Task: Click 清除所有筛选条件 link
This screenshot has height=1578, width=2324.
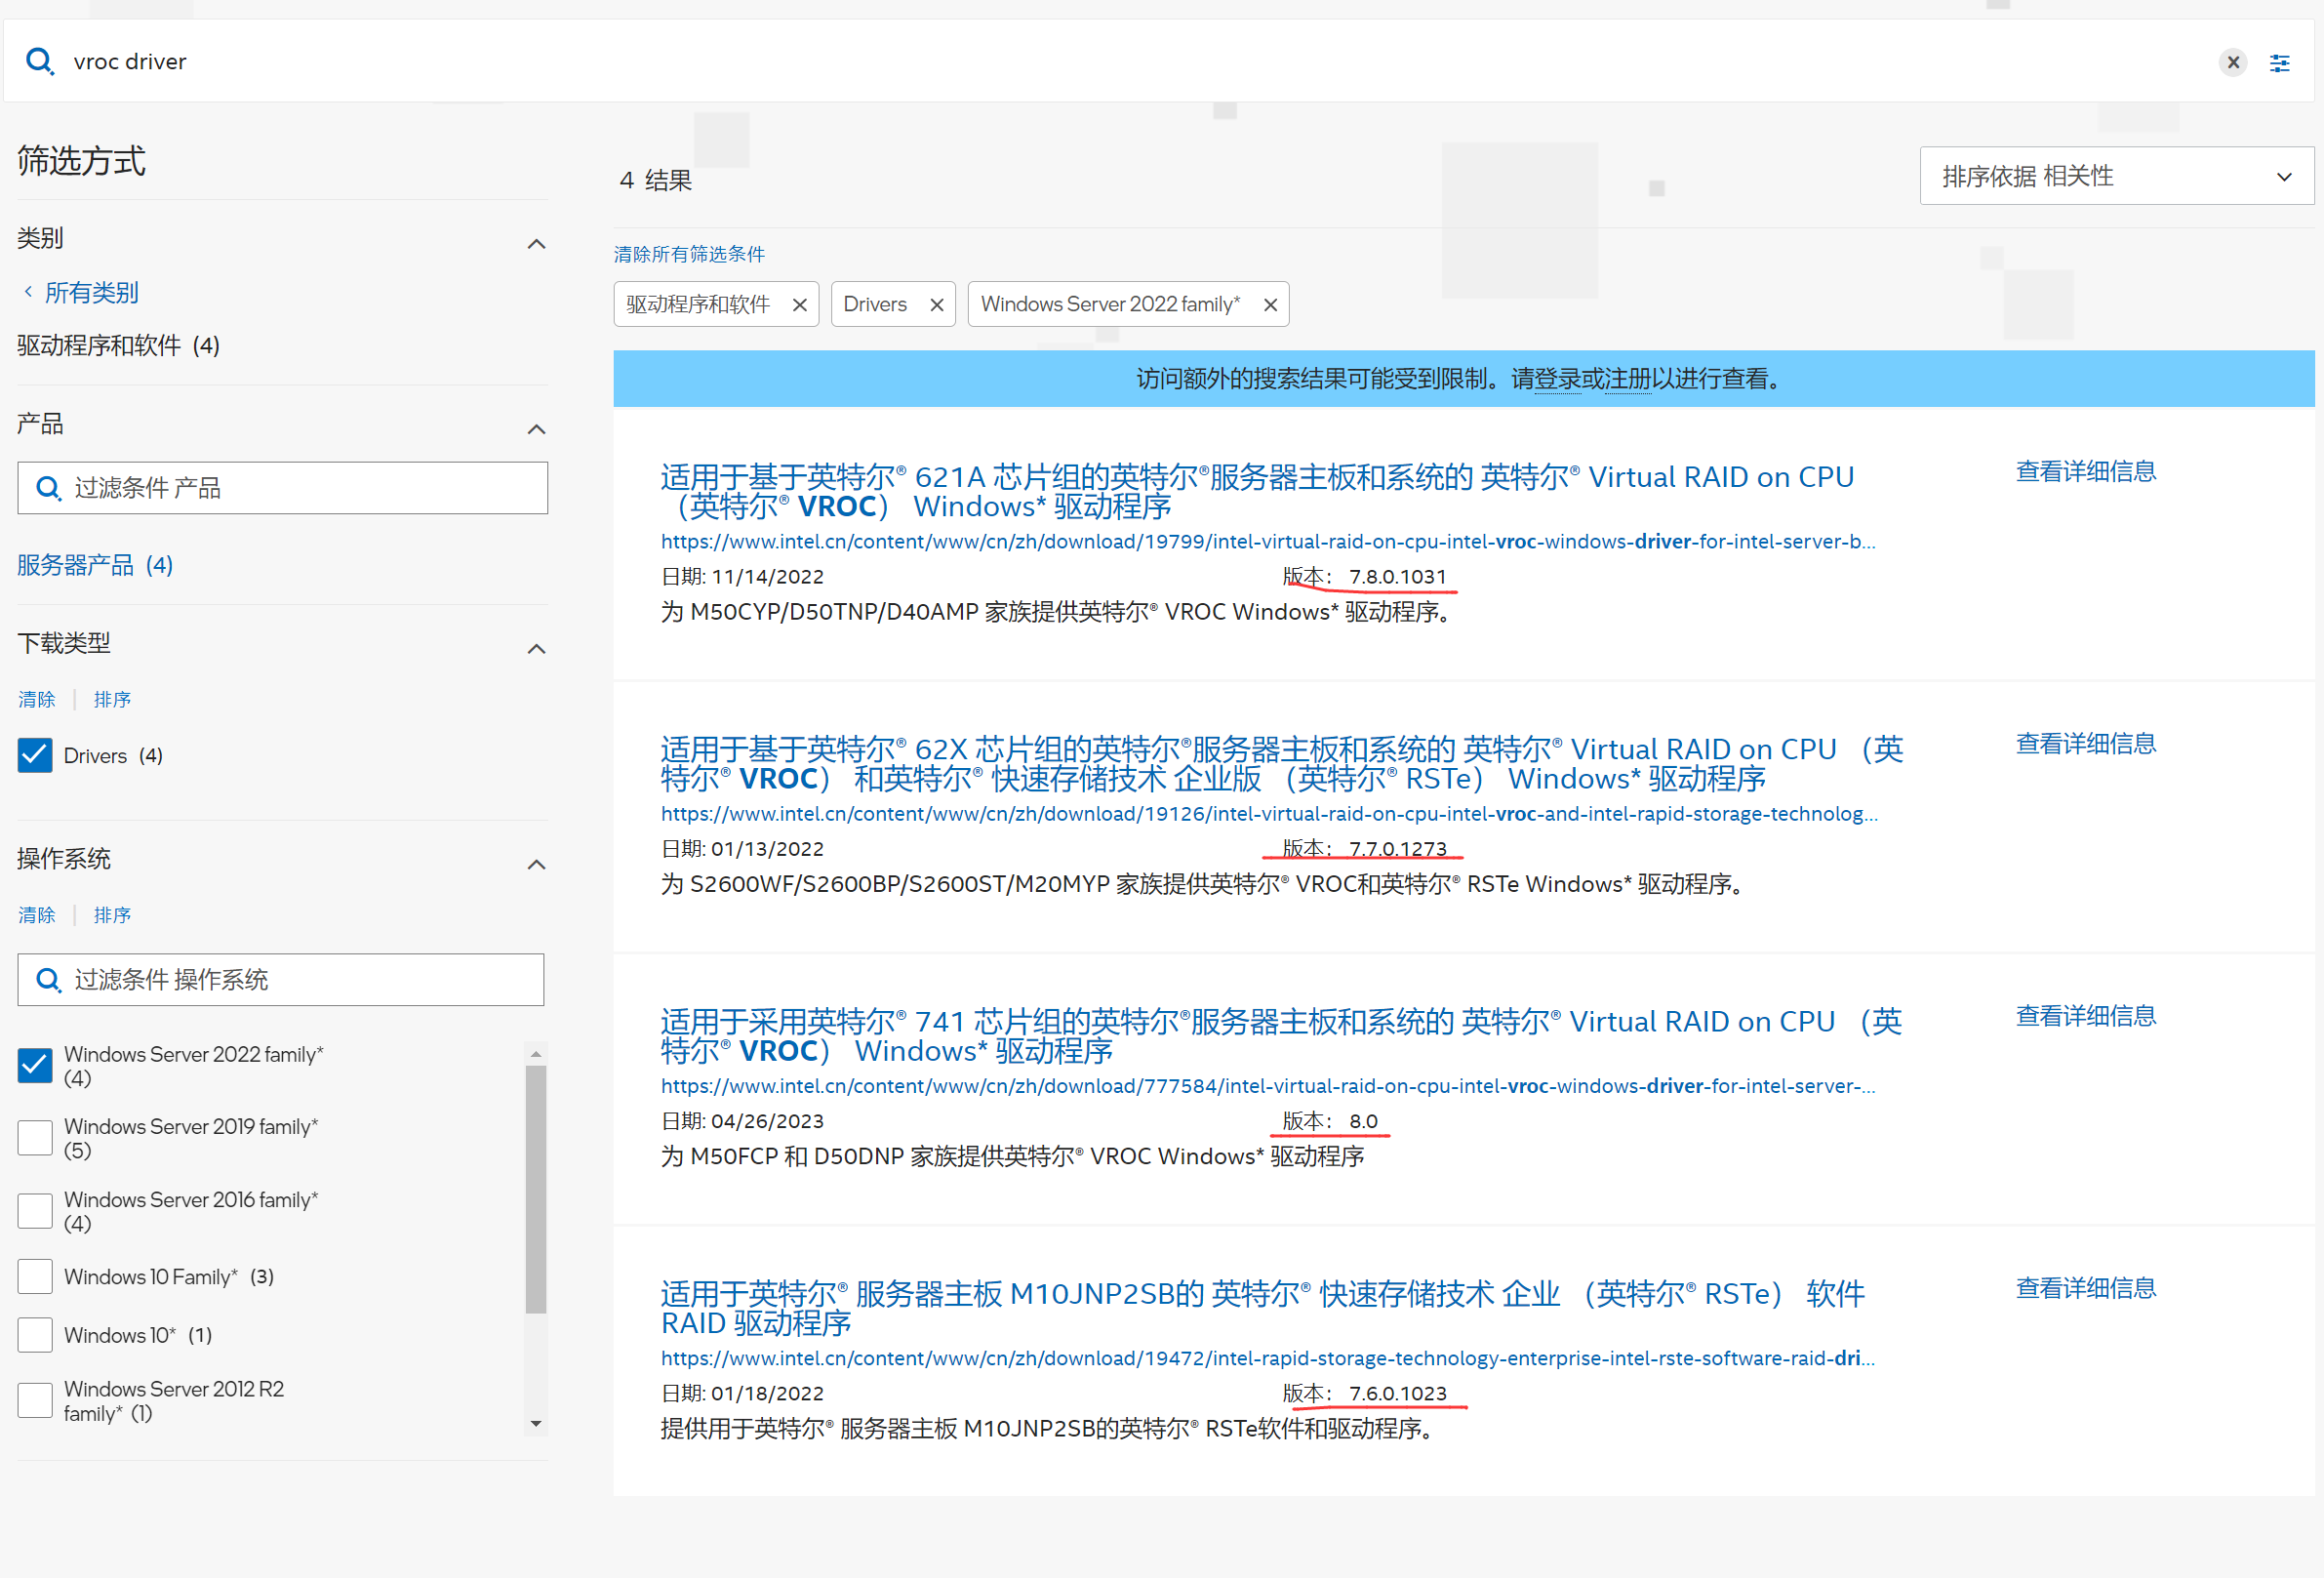Action: pyautogui.click(x=689, y=254)
